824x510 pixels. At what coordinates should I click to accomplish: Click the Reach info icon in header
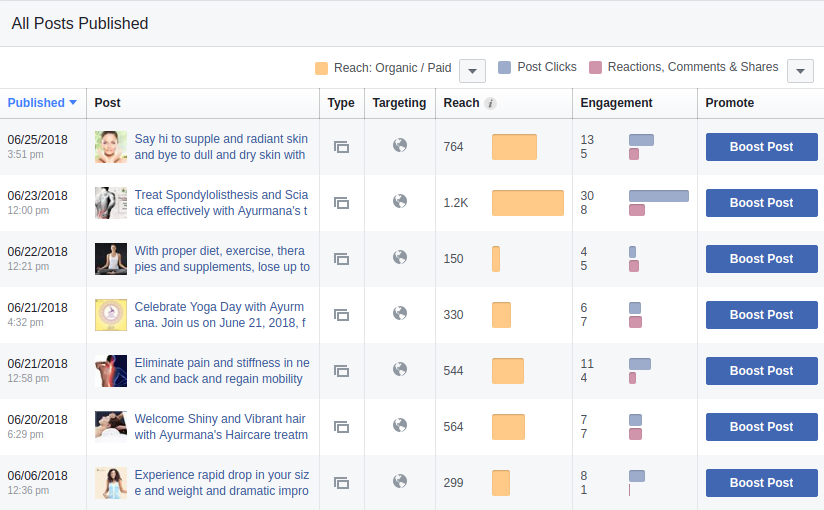point(491,103)
